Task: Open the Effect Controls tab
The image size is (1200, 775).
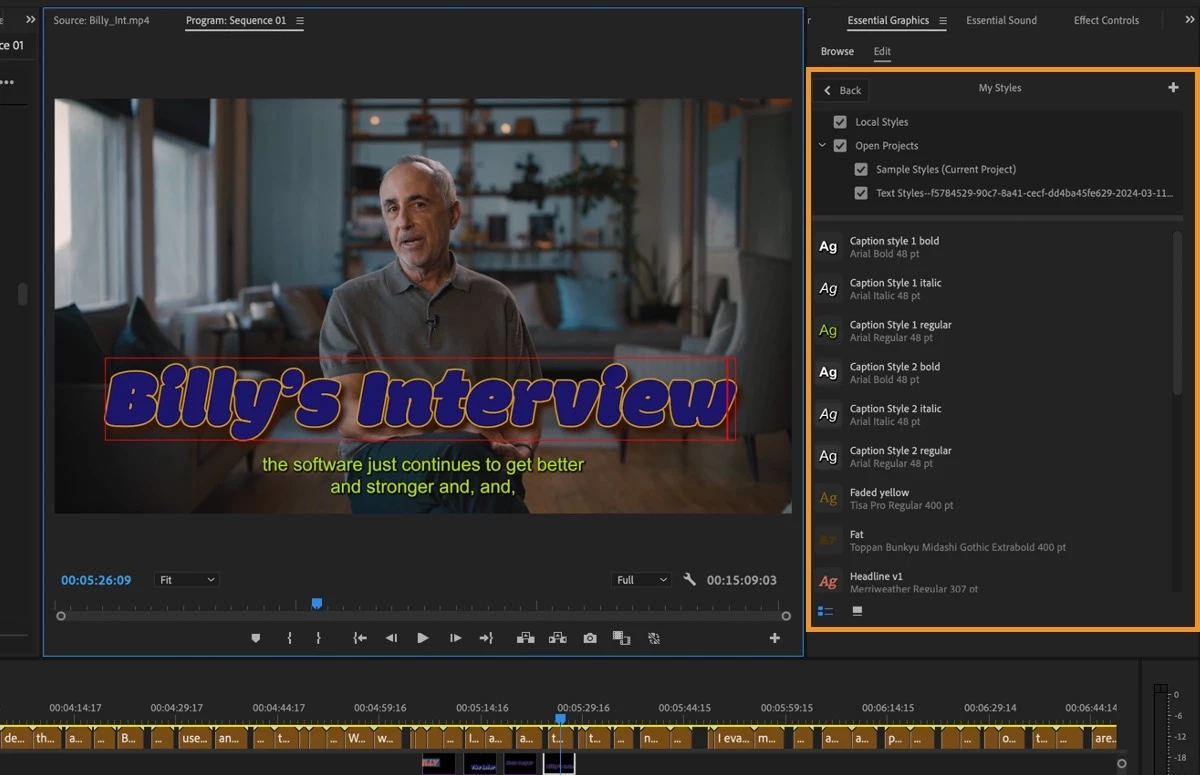Action: coord(1106,20)
